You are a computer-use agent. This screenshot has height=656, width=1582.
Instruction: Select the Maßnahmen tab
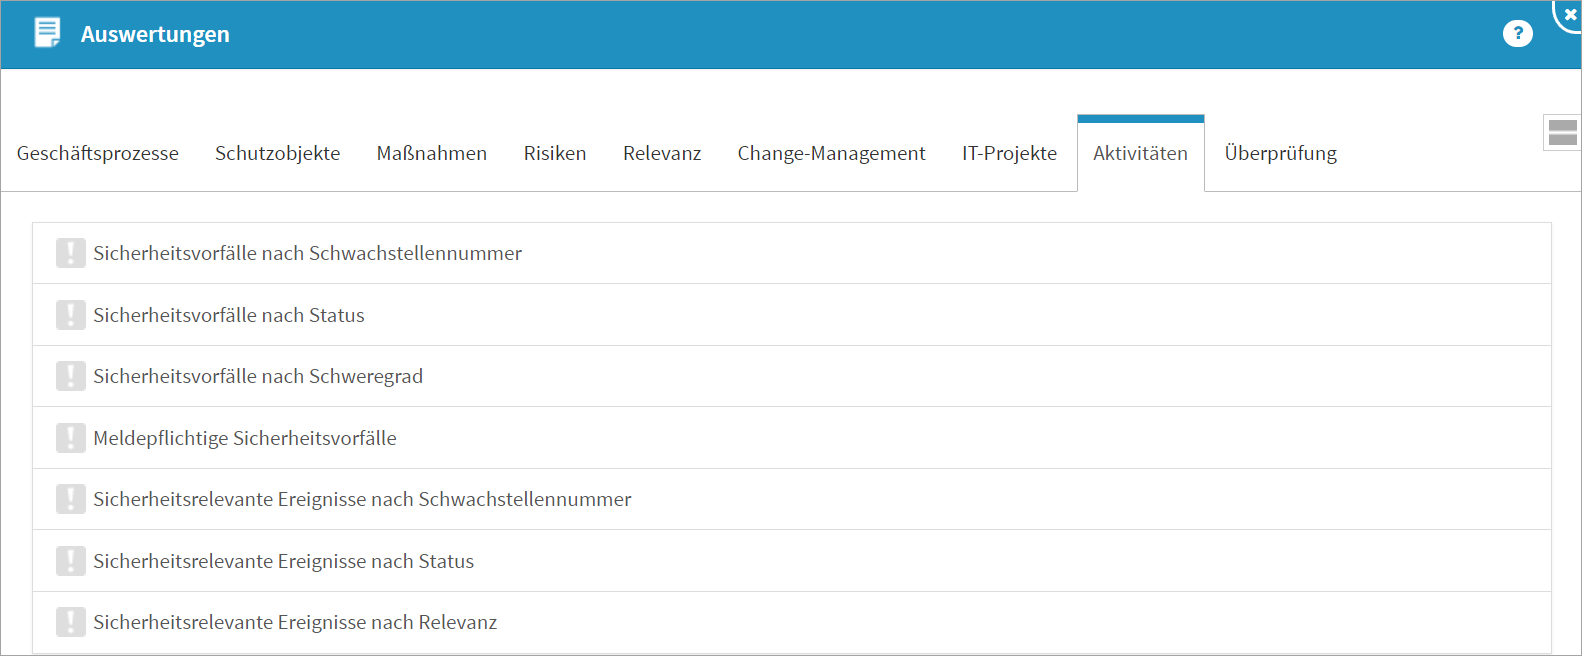(432, 153)
